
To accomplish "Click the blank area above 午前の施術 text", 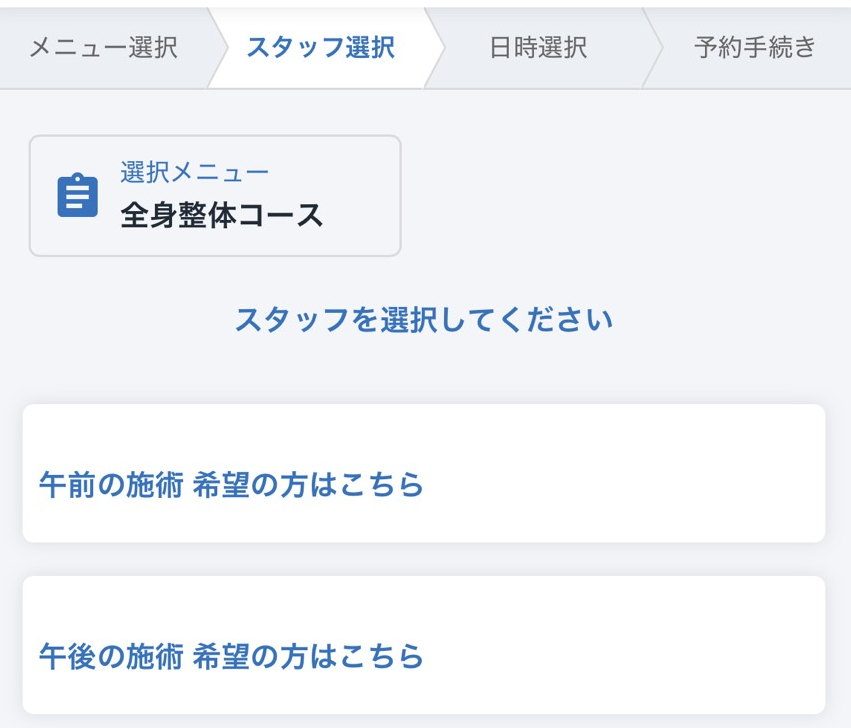I will tap(423, 430).
